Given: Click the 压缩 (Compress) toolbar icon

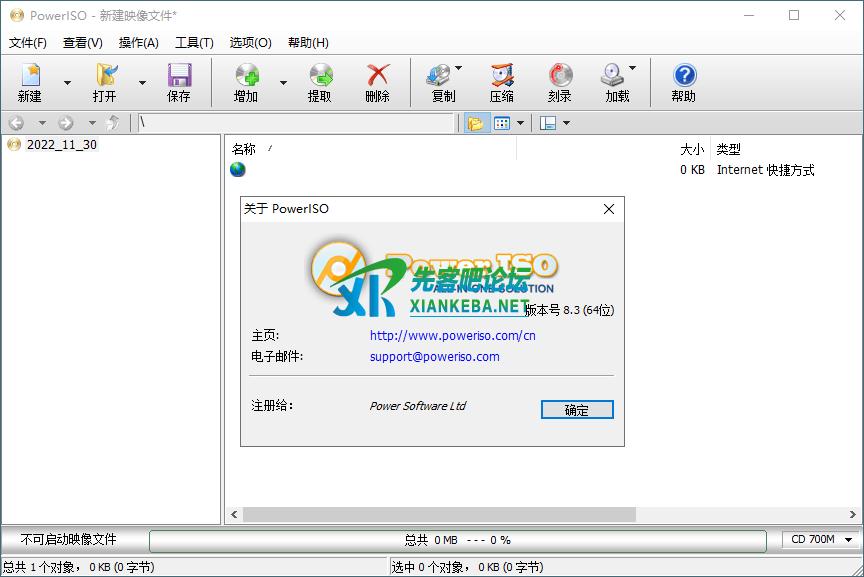Looking at the screenshot, I should (x=502, y=76).
